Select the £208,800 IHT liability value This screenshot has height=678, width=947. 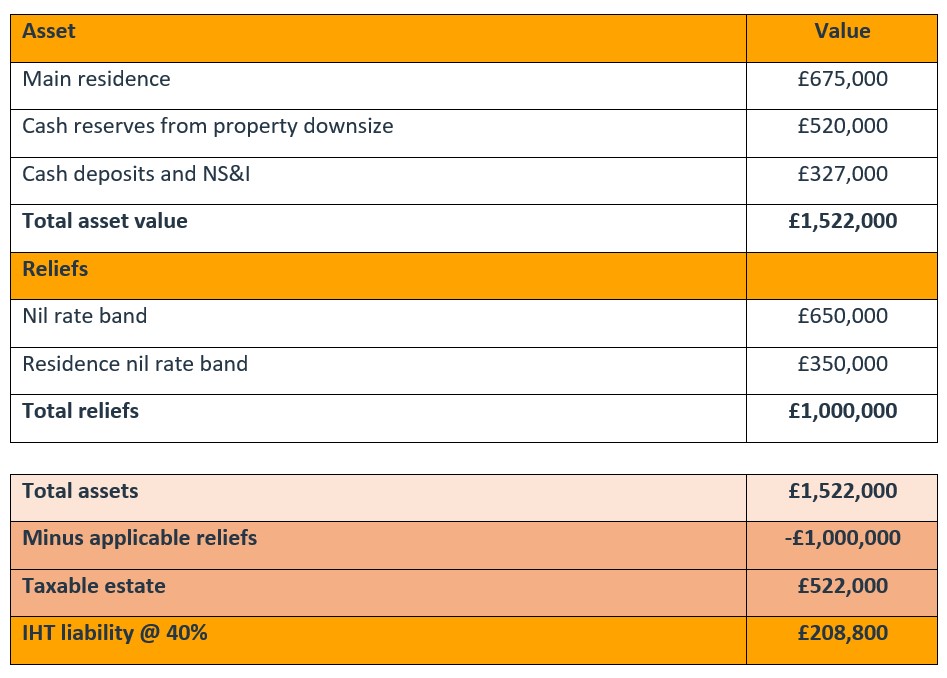[842, 633]
